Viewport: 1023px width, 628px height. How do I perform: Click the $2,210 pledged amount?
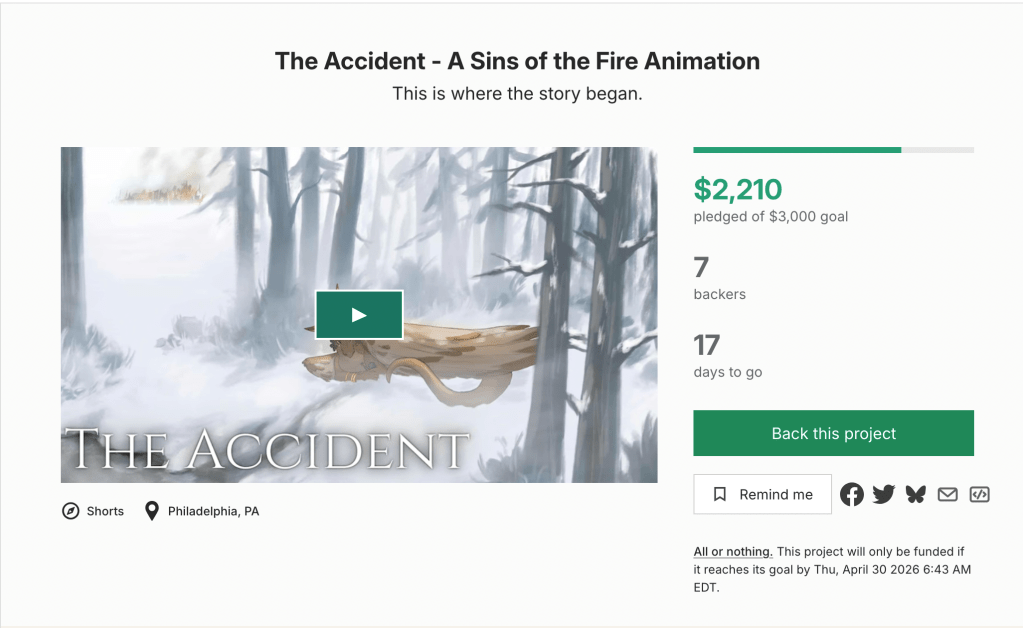click(x=738, y=189)
